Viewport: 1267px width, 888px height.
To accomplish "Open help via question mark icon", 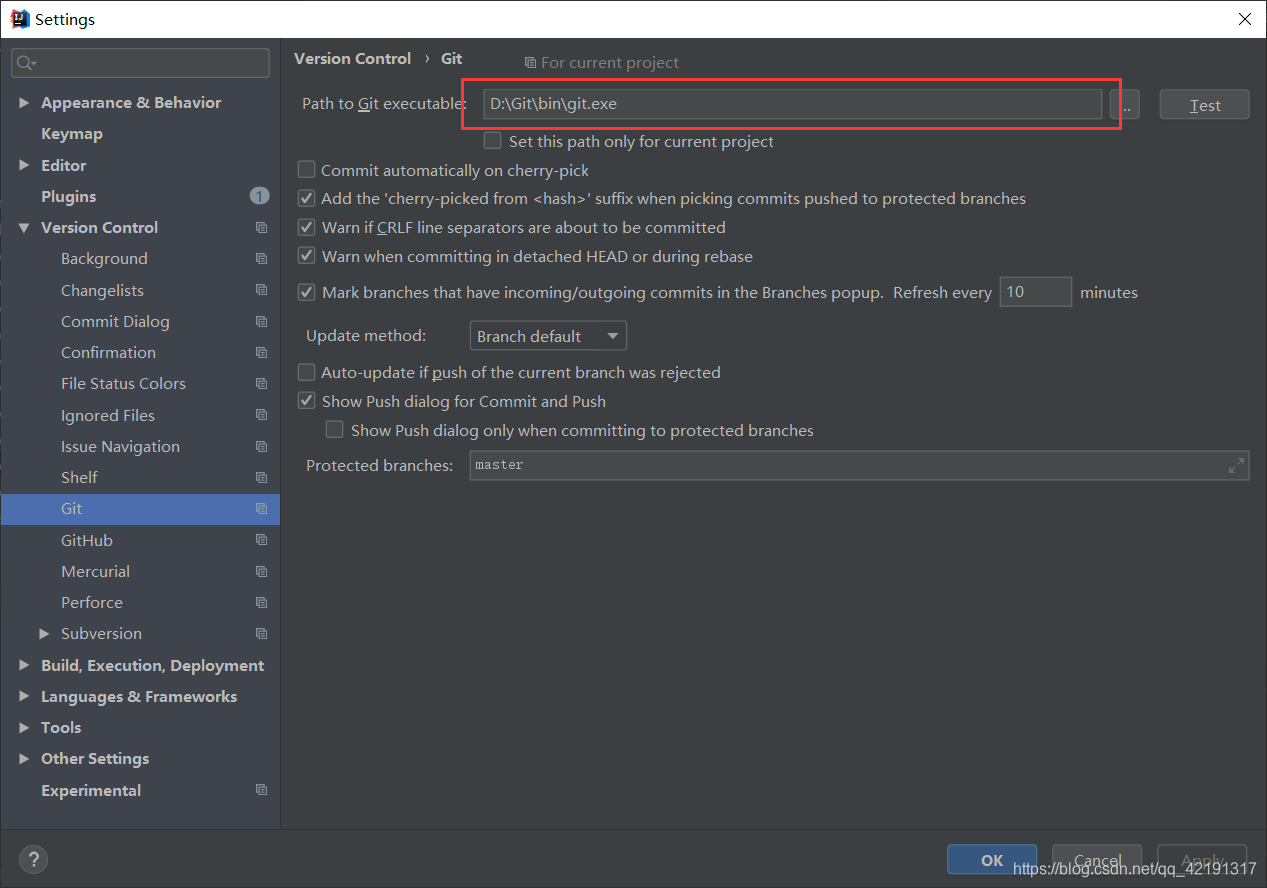I will 33,859.
